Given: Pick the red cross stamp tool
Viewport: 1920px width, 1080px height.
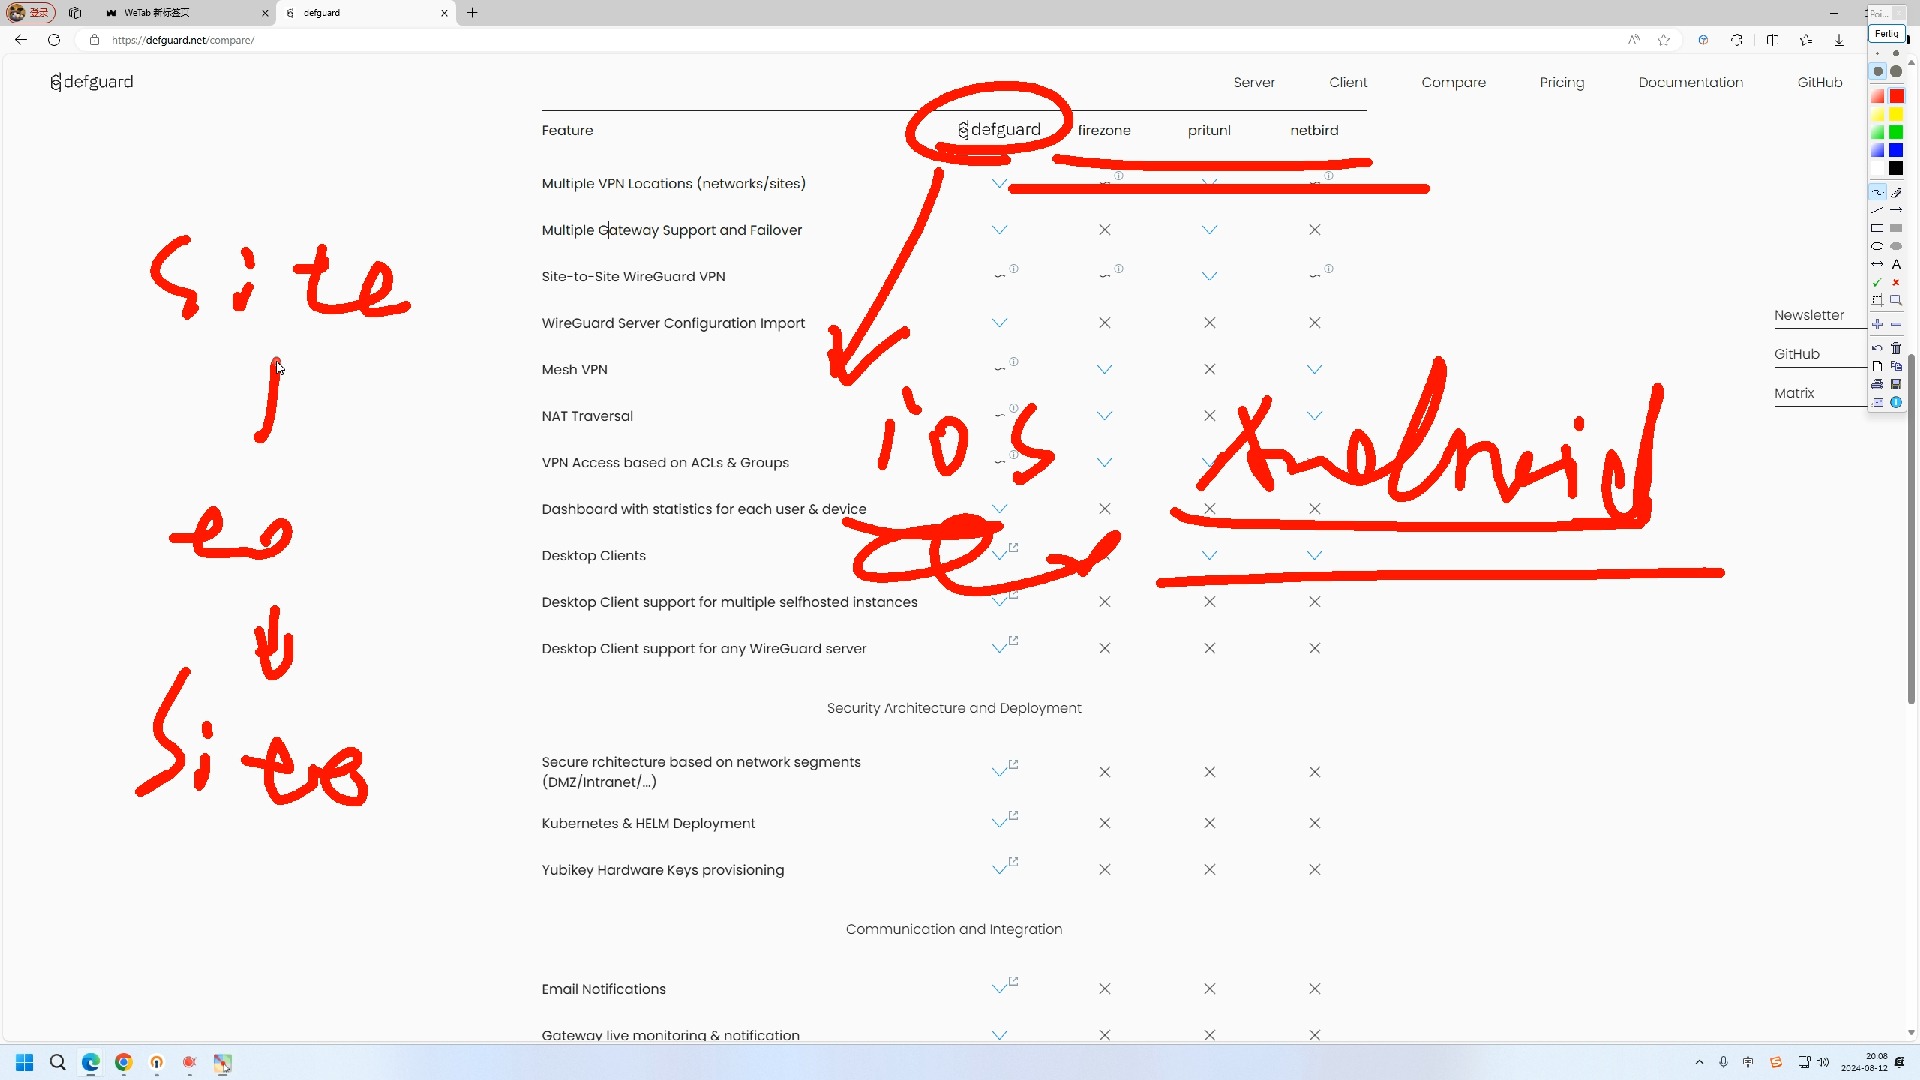Looking at the screenshot, I should point(1896,283).
